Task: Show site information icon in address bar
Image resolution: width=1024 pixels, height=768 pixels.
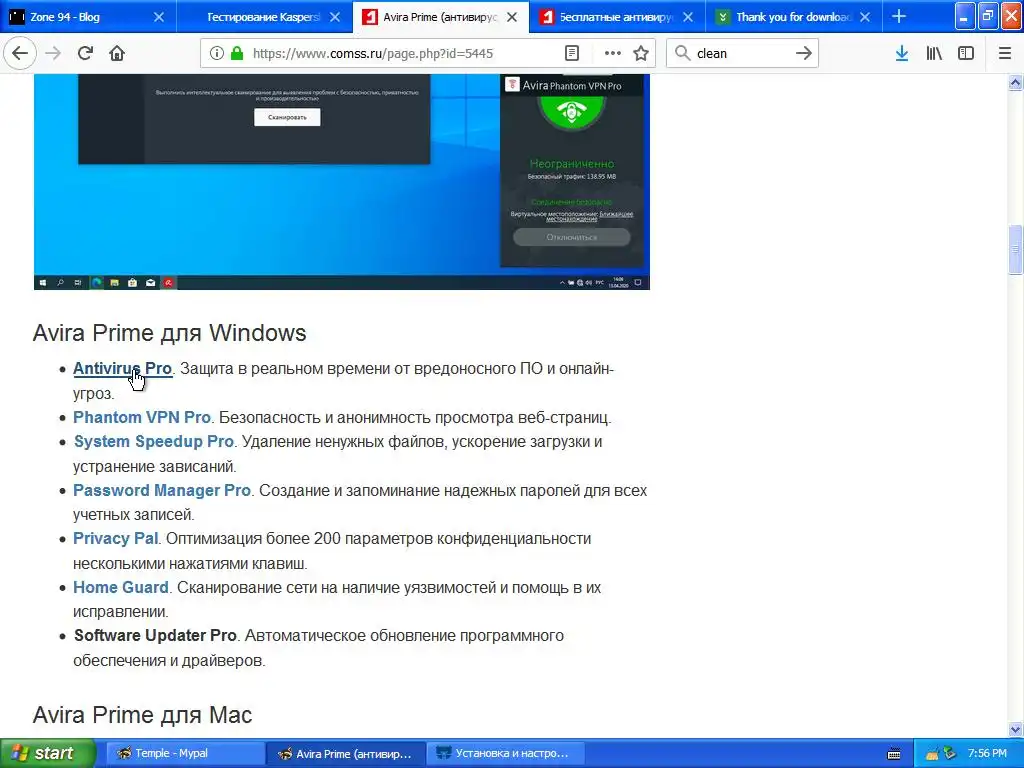Action: 217,53
